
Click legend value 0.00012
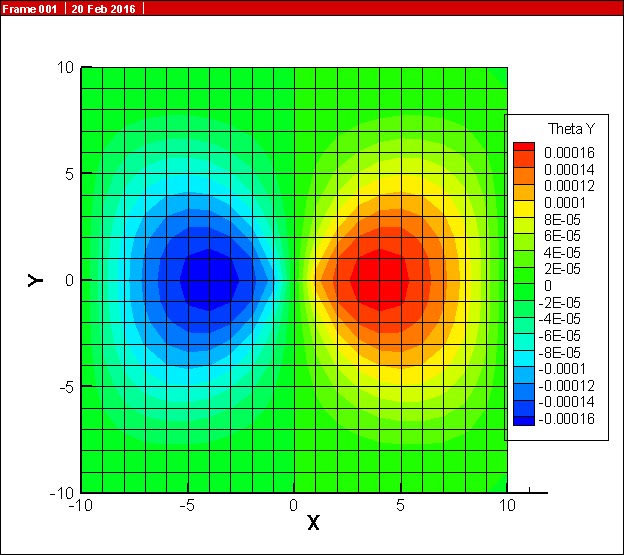pos(569,186)
